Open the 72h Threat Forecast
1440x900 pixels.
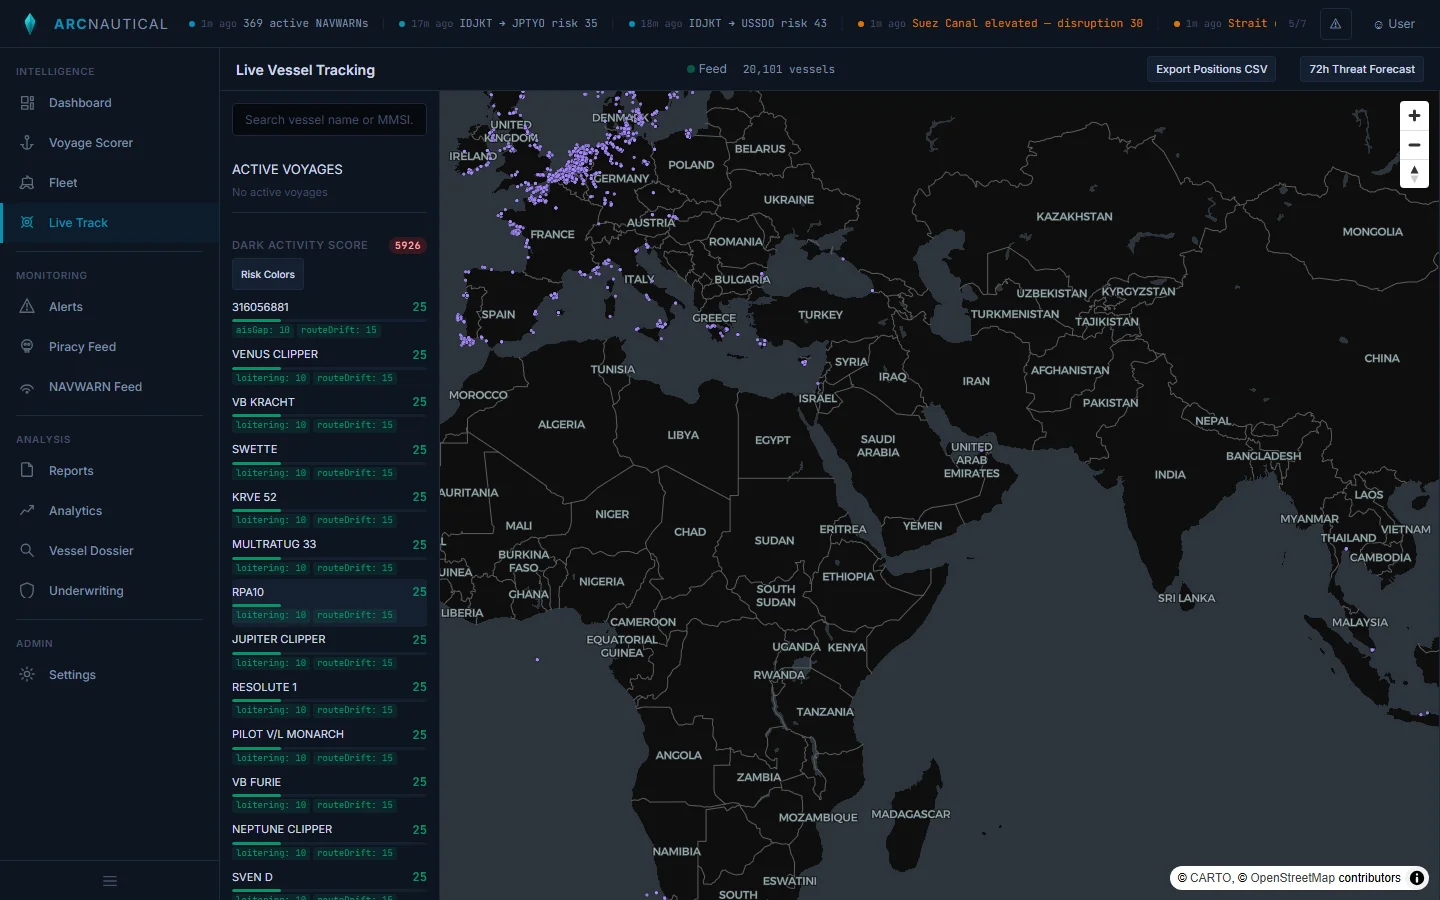(x=1361, y=69)
